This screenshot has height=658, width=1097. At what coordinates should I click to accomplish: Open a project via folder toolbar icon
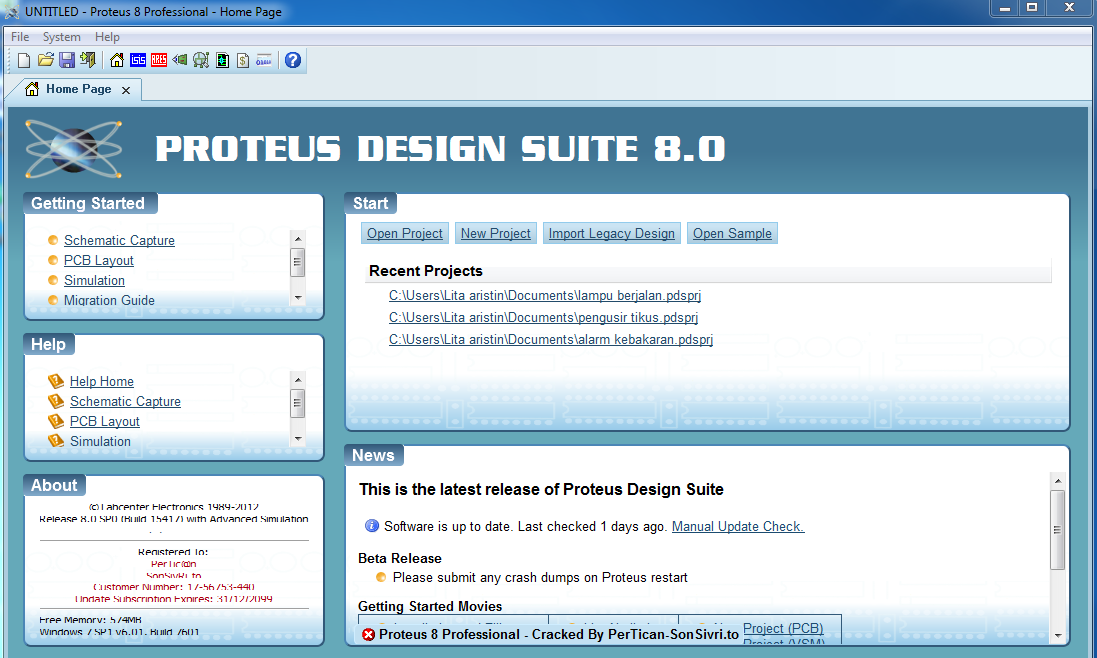(45, 60)
